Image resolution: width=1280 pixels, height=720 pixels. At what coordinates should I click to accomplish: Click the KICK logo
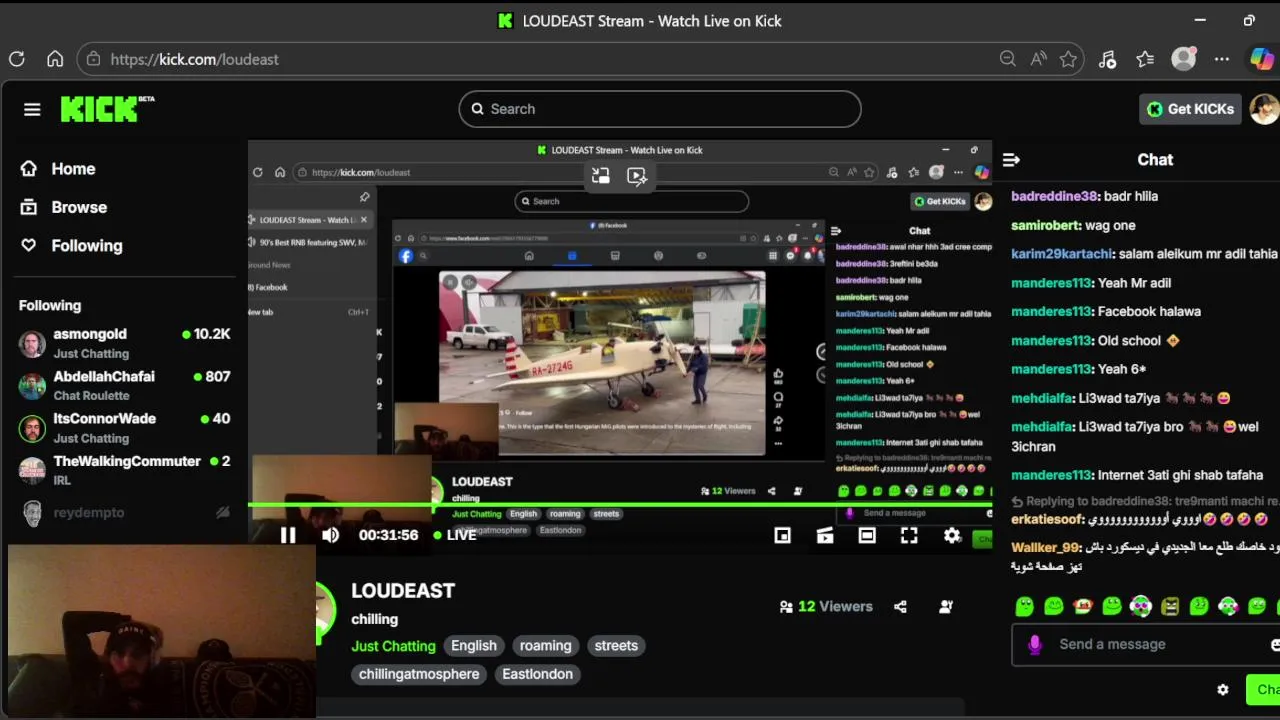(107, 109)
